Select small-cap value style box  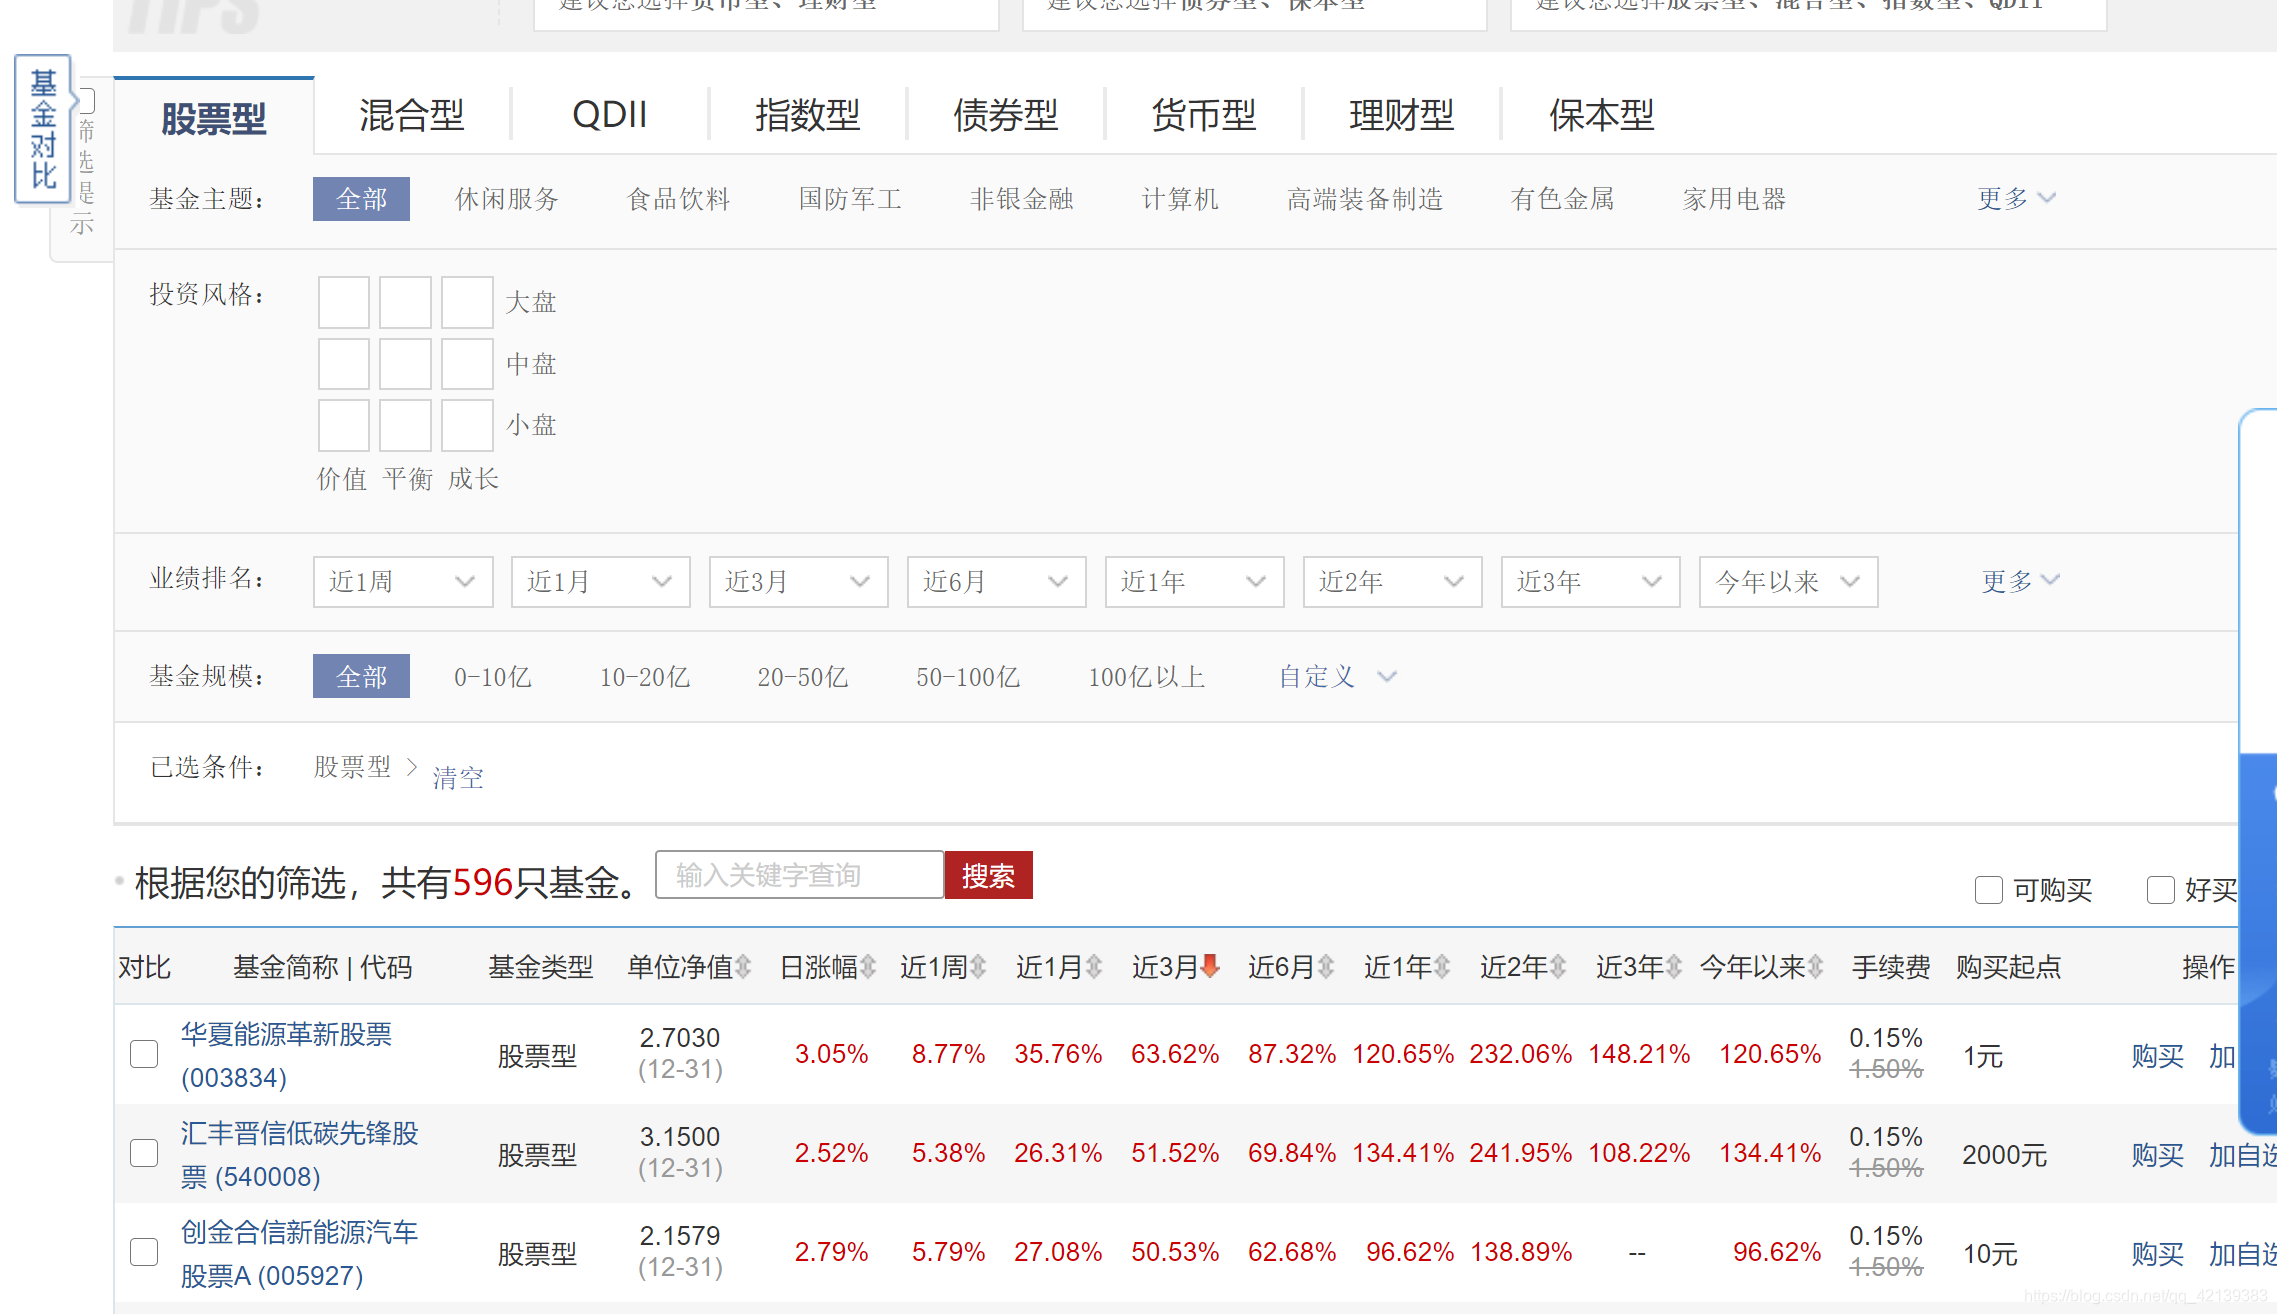point(344,425)
